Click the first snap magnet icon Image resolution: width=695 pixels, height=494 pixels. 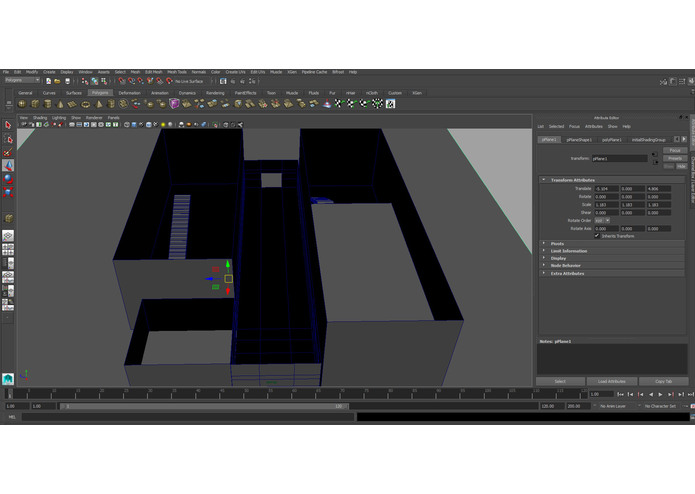[122, 81]
